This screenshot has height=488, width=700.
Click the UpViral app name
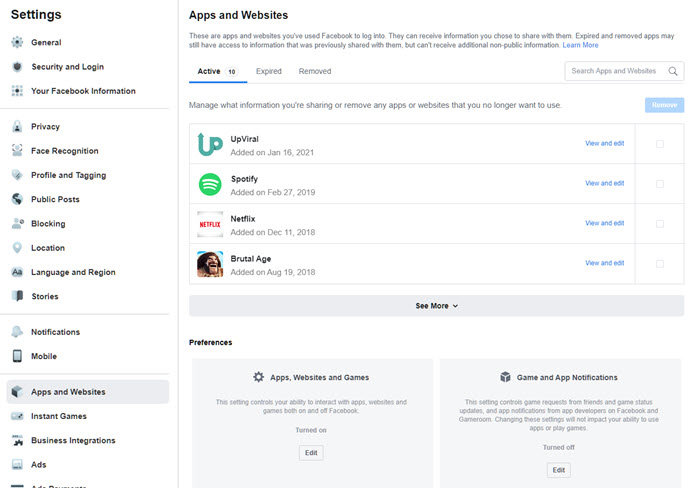pos(244,139)
